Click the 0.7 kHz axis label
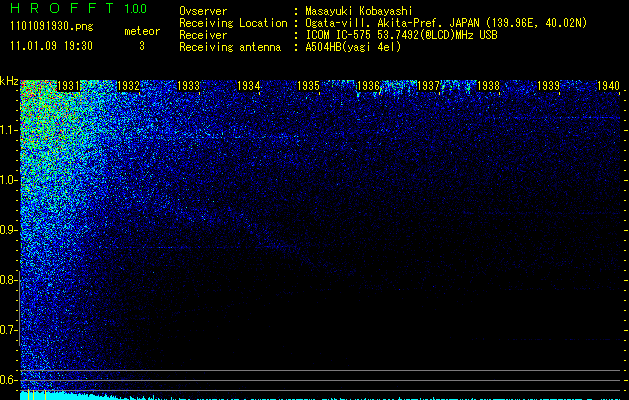This screenshot has height=400, width=629. click(9, 330)
